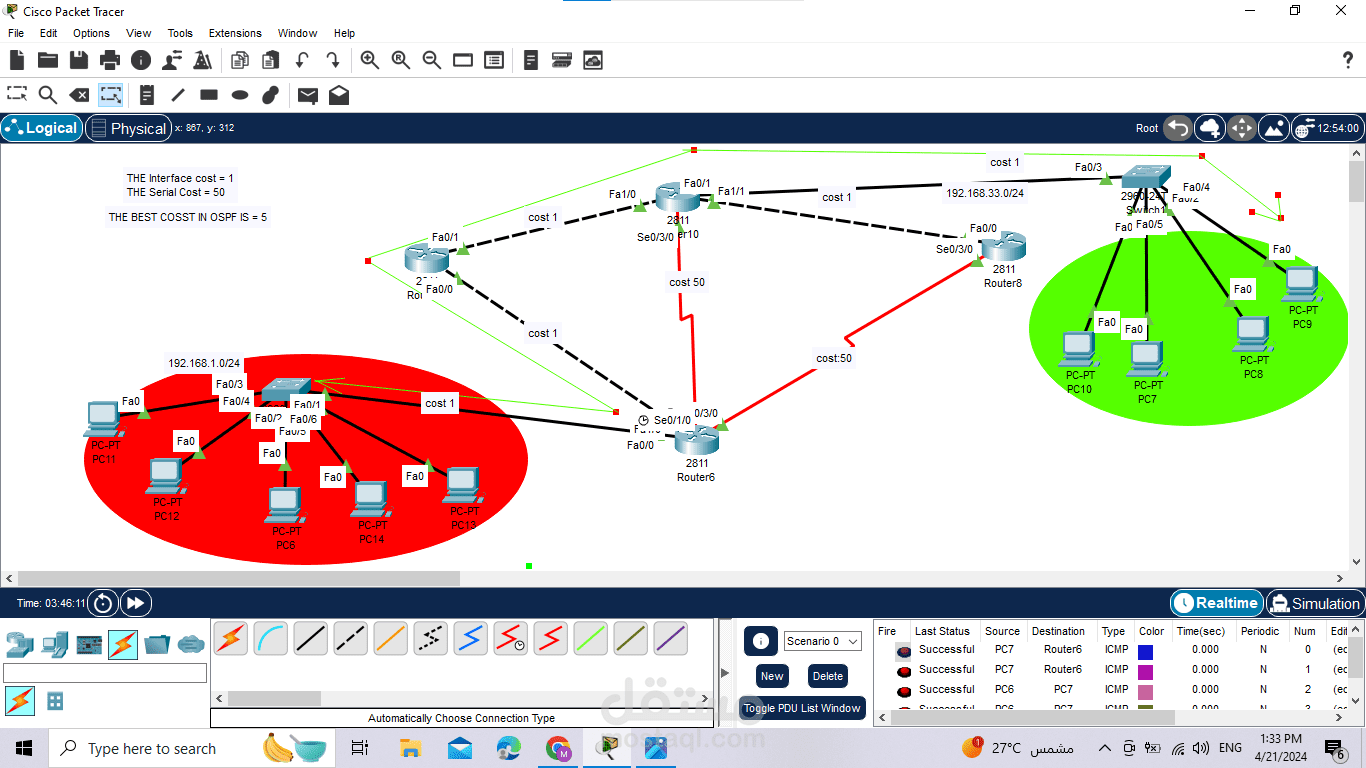Viewport: 1366px width, 768px height.
Task: Select the Add Simple PDU tool
Action: tap(308, 94)
